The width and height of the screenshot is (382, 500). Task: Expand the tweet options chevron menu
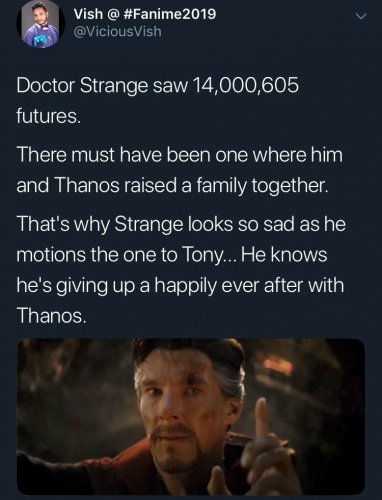click(361, 16)
